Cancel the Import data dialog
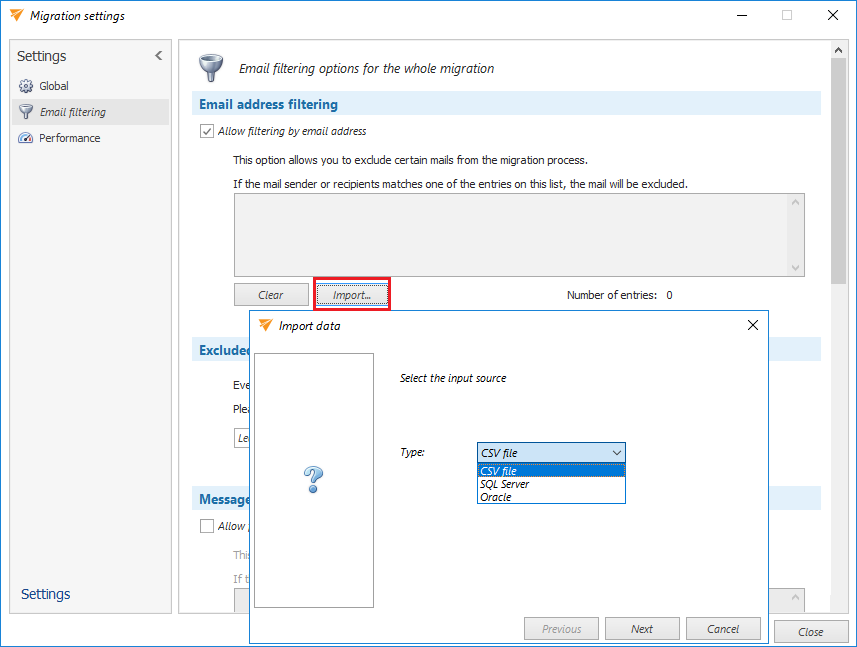 pyautogui.click(x=723, y=629)
